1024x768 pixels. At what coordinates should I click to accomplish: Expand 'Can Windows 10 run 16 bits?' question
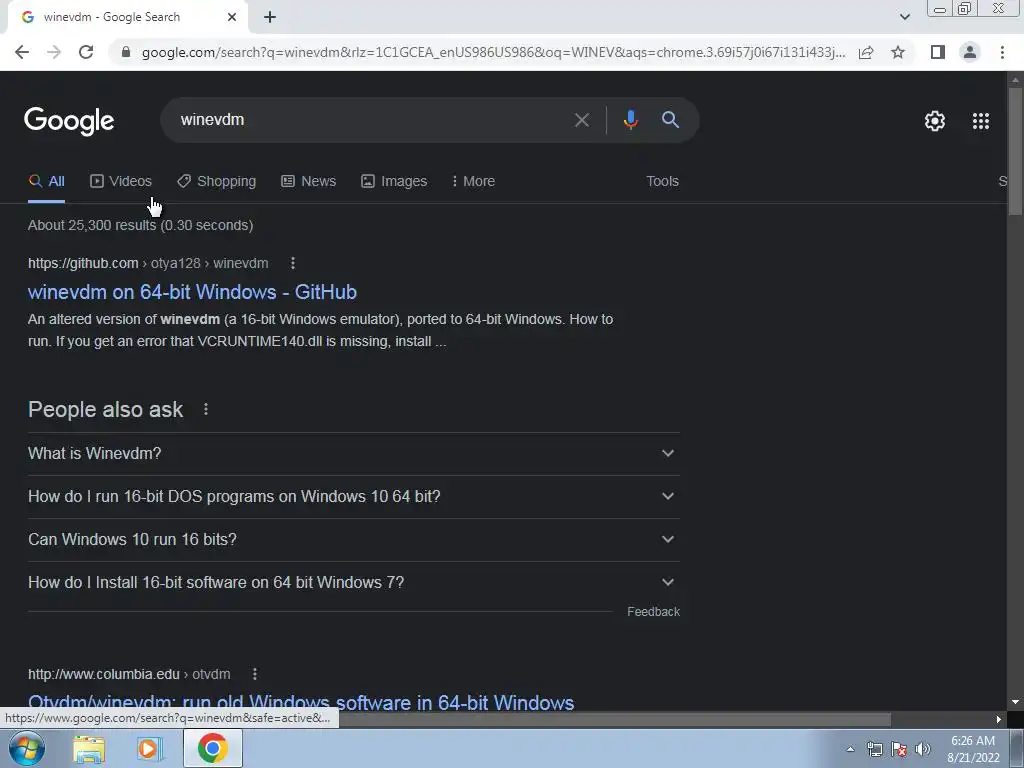click(x=354, y=539)
